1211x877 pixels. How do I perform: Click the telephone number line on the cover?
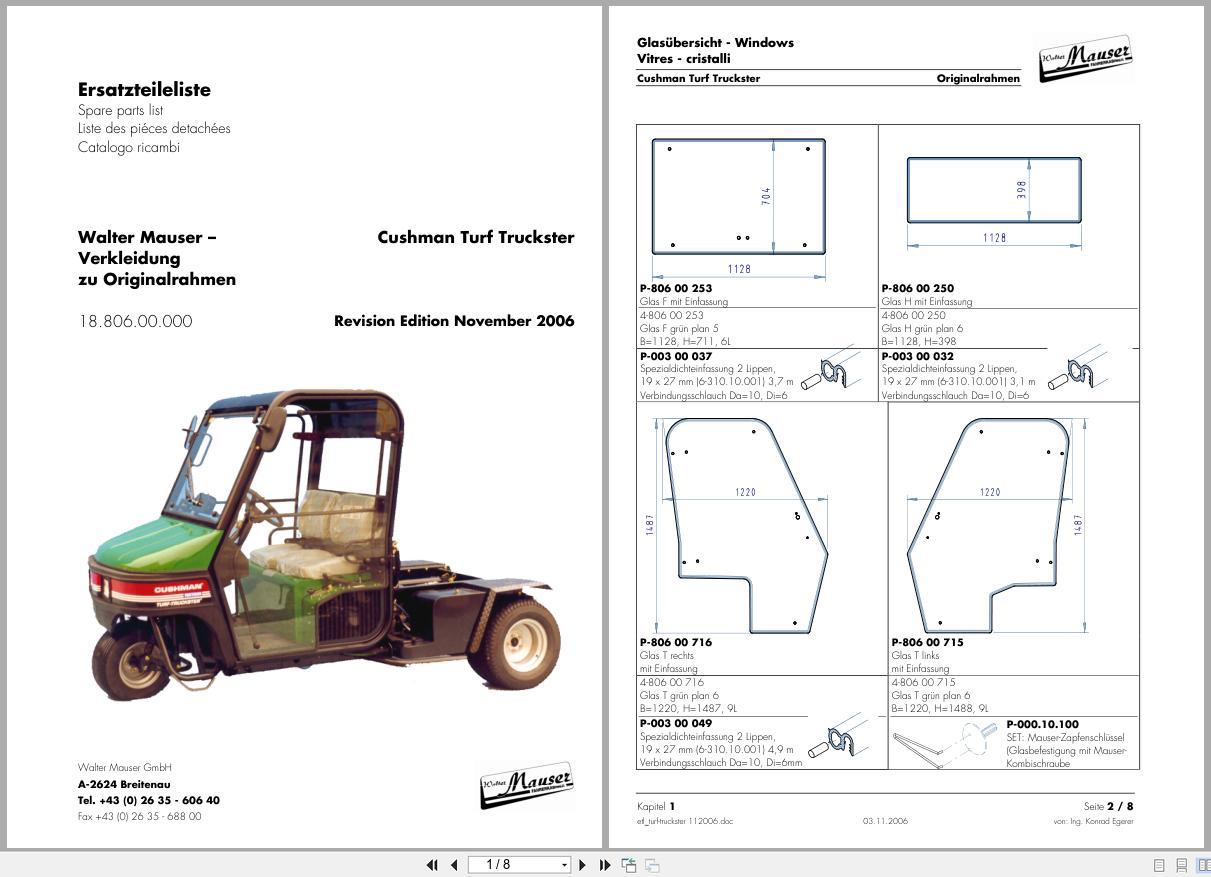[x=149, y=800]
